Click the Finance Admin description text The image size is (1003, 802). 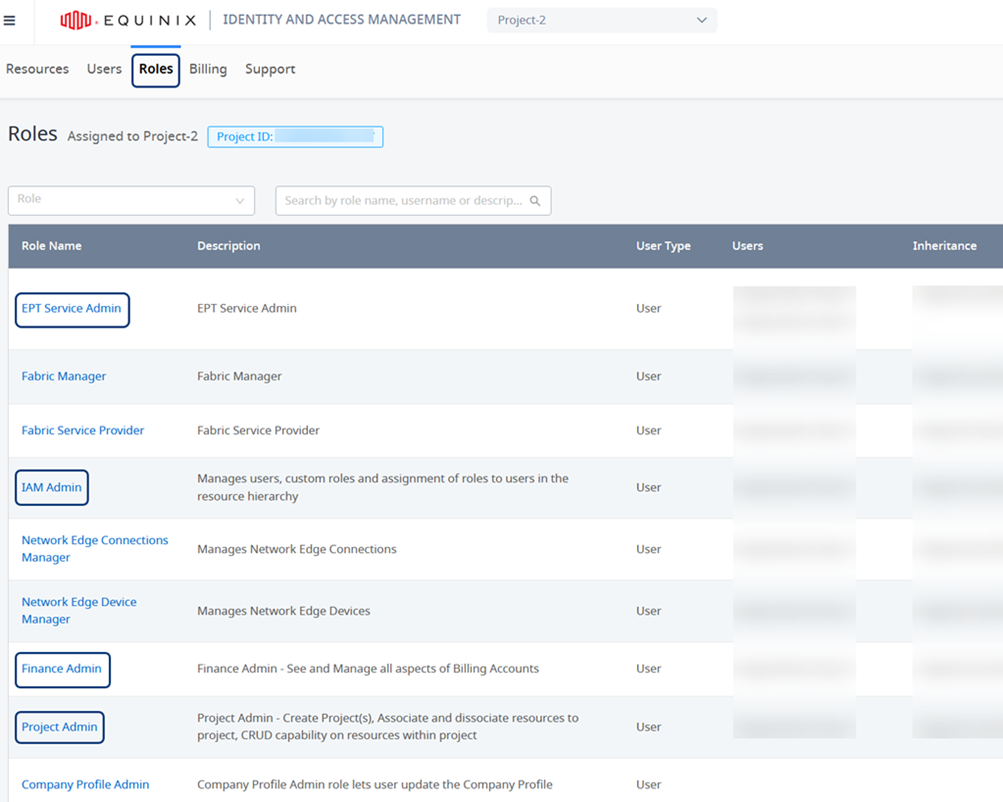[x=368, y=669]
